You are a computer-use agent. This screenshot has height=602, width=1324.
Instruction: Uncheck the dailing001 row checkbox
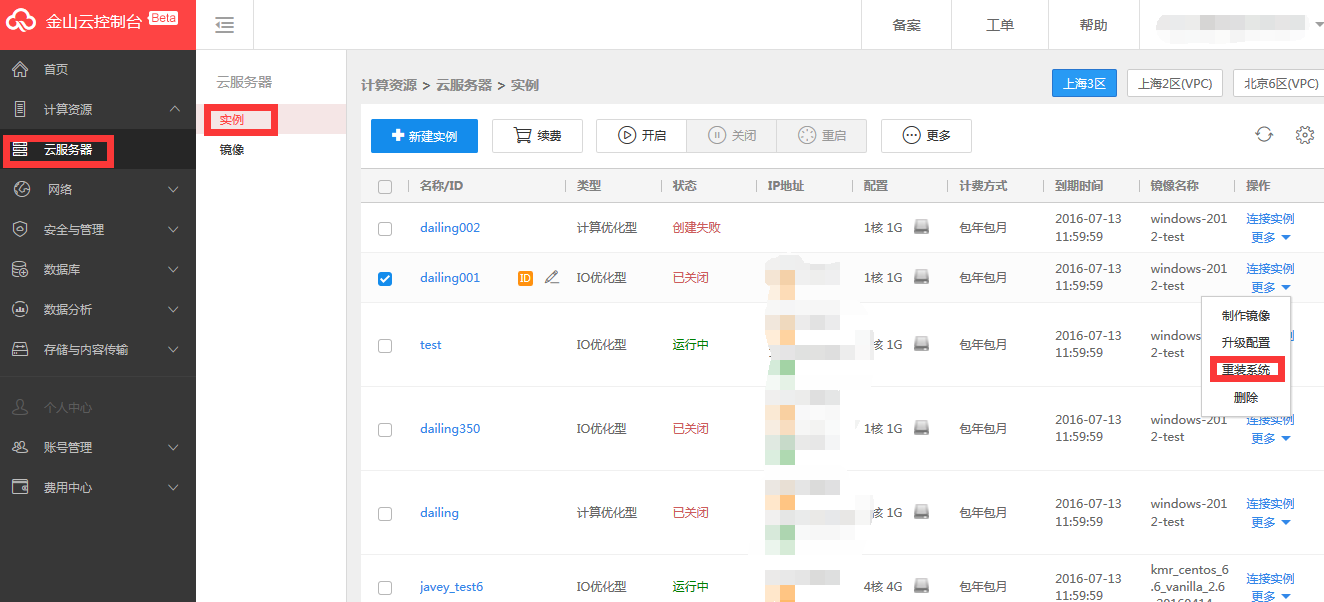385,279
